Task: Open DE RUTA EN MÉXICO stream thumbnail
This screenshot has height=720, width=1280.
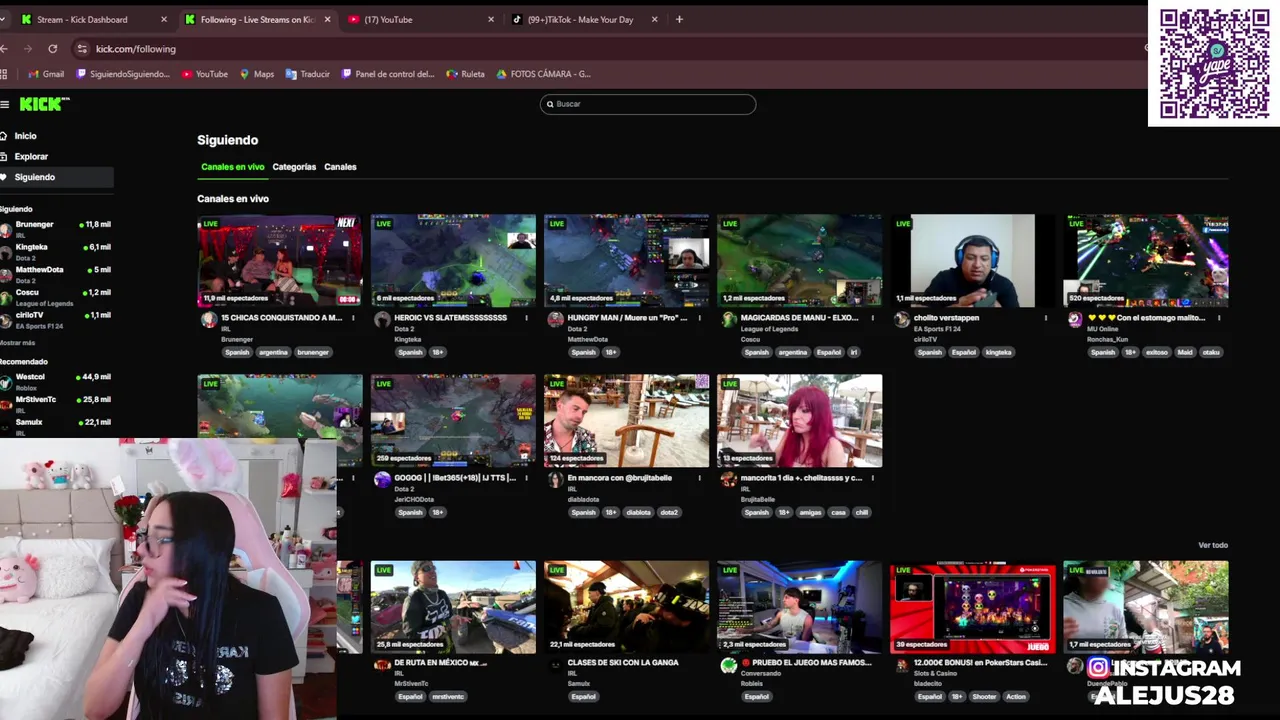Action: click(453, 606)
